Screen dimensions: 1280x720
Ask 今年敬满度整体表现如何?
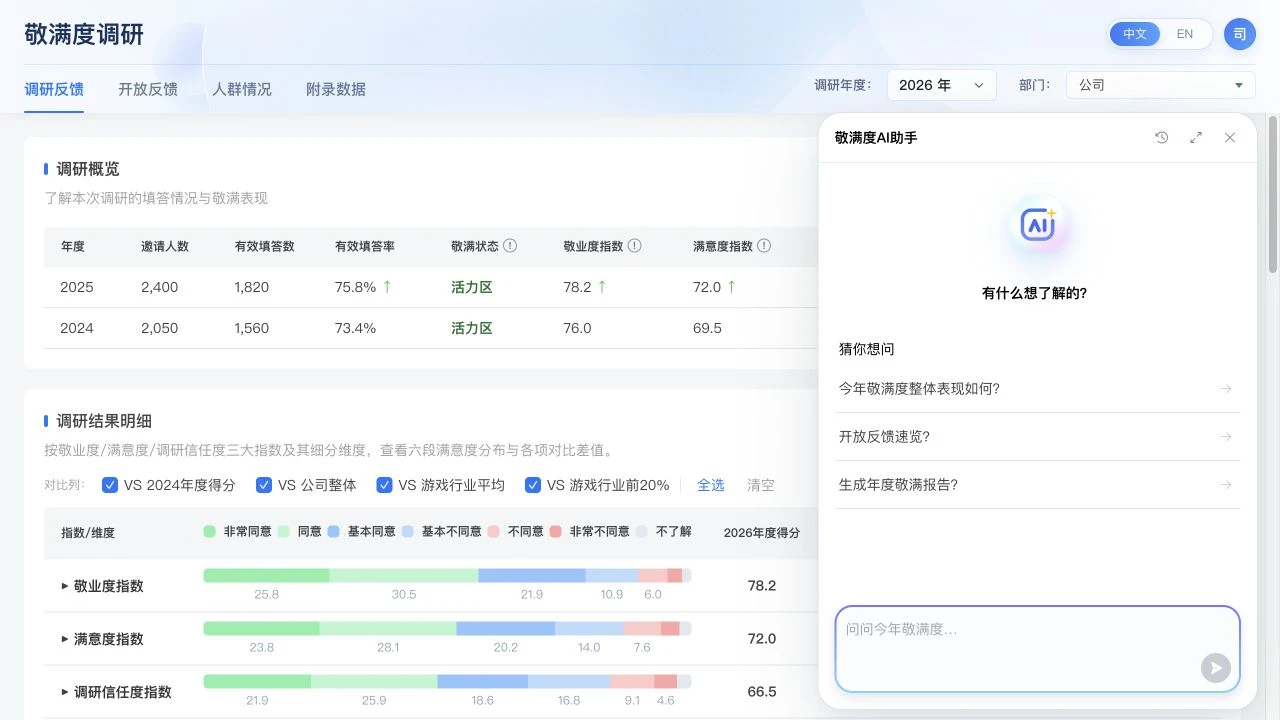[1037, 389]
